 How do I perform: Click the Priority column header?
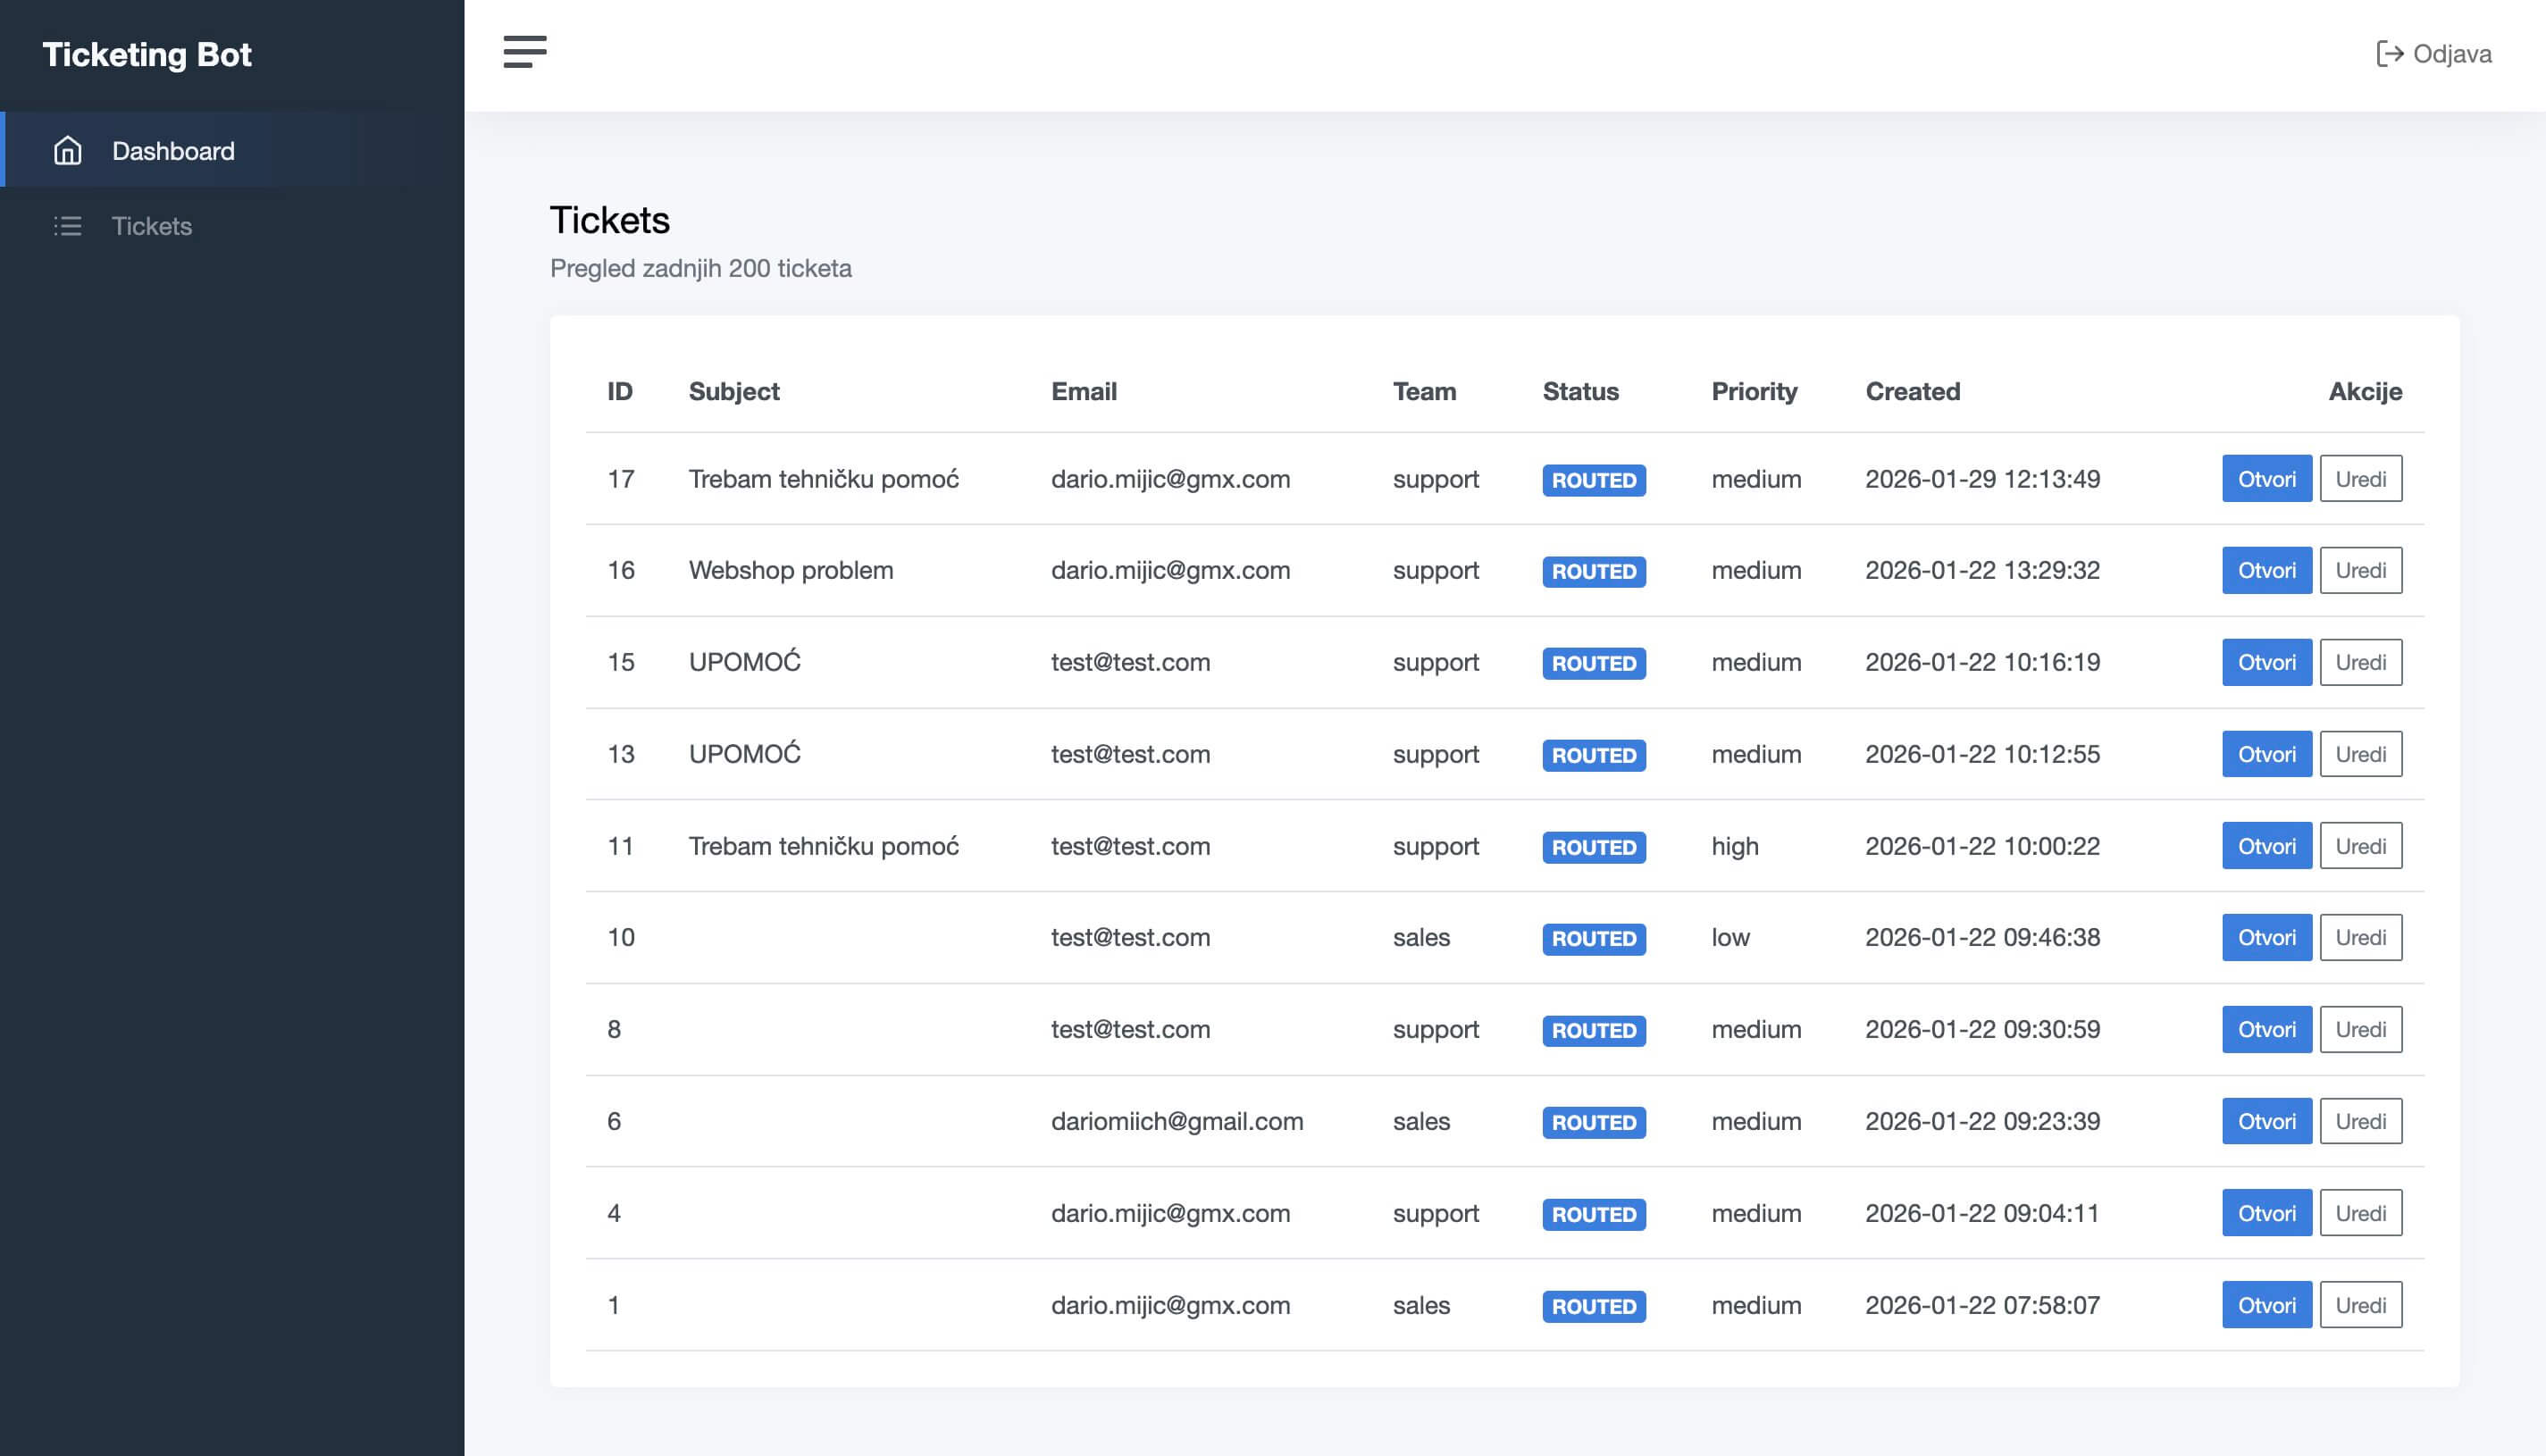click(x=1754, y=391)
